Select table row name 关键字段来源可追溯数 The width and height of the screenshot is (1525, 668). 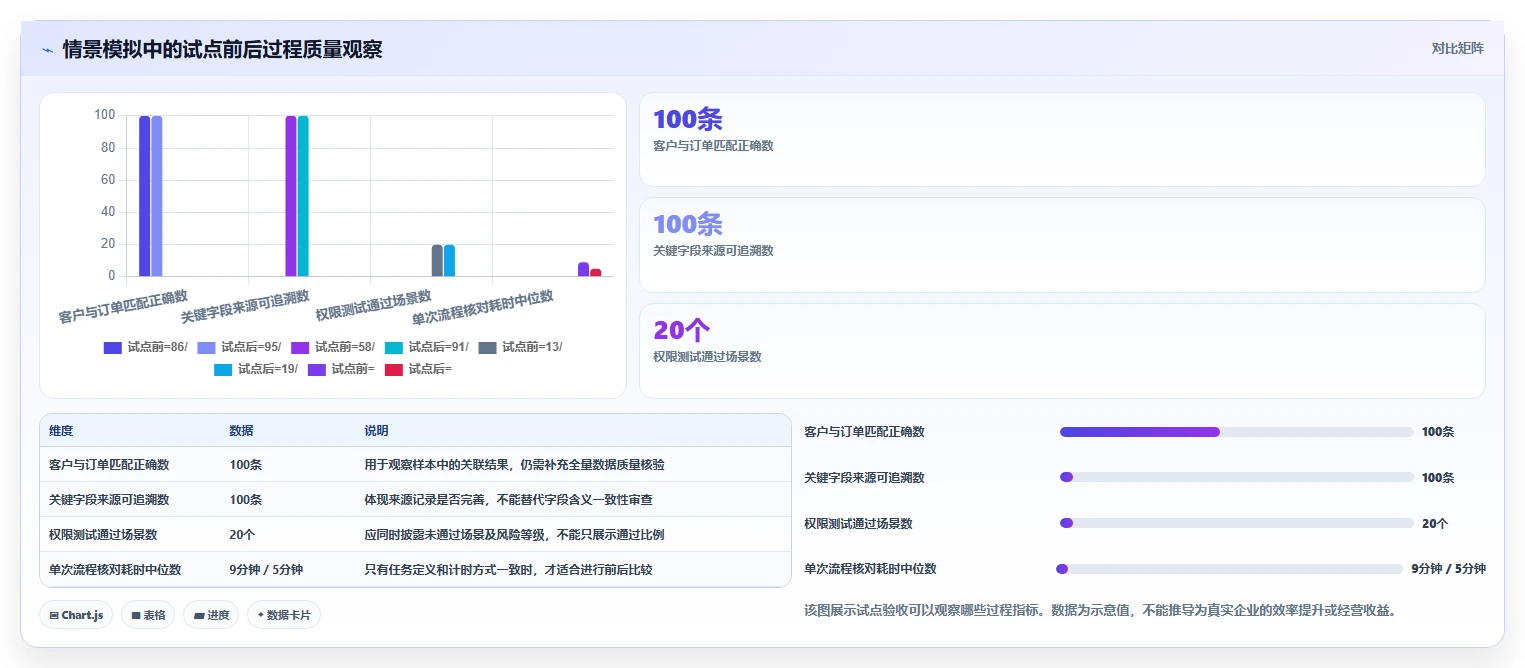click(109, 499)
